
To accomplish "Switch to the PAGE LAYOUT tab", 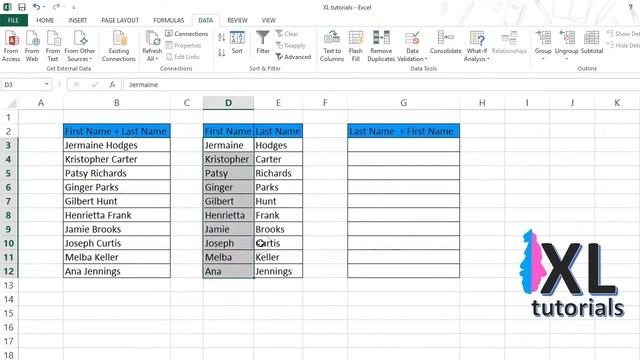I will pos(120,20).
